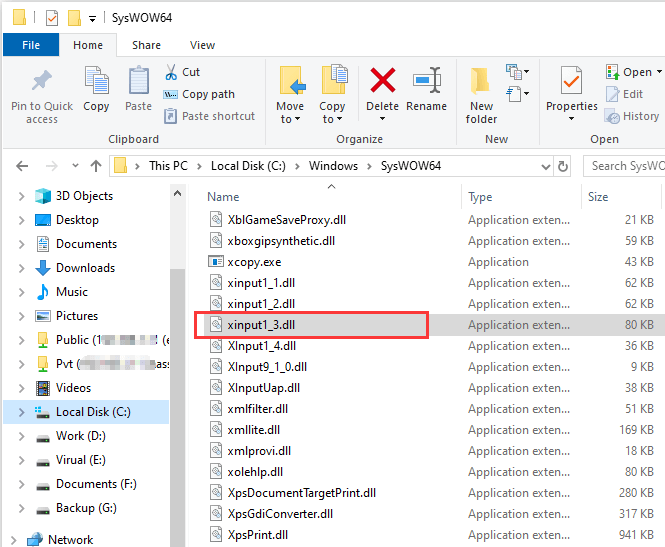Click the Paste icon in the ribbon
This screenshot has height=547, width=665.
pyautogui.click(x=138, y=82)
